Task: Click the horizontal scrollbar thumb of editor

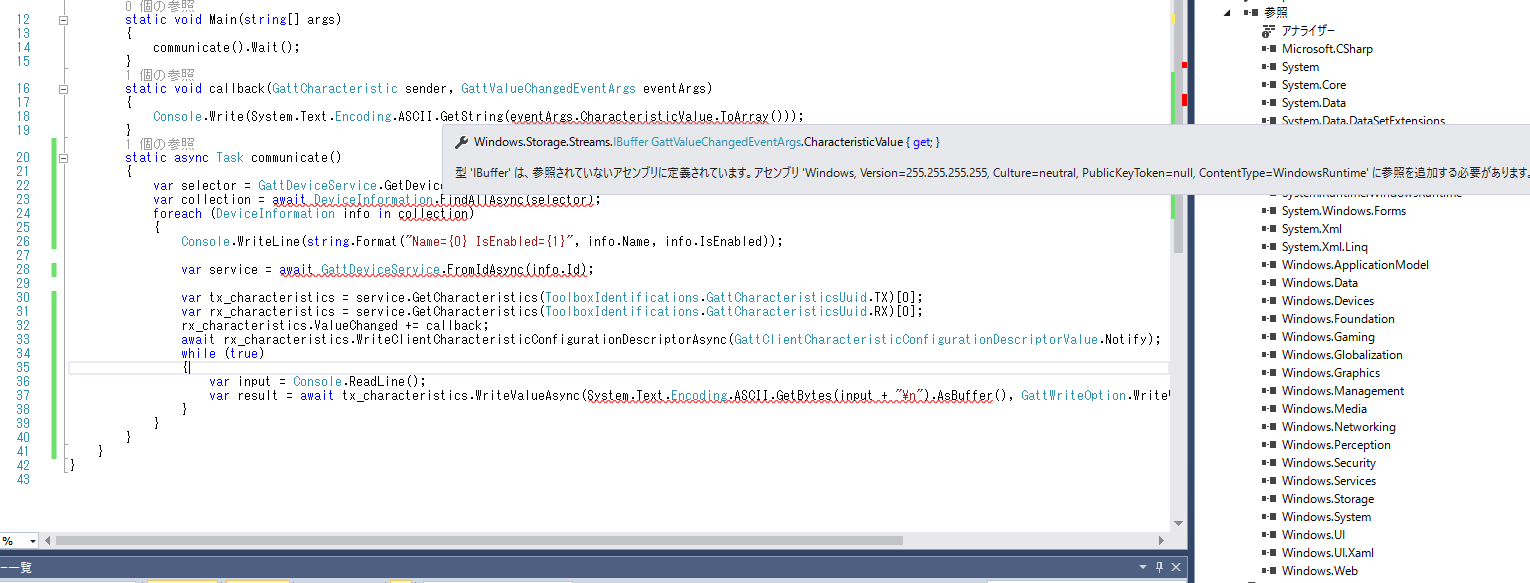Action: [x=478, y=540]
